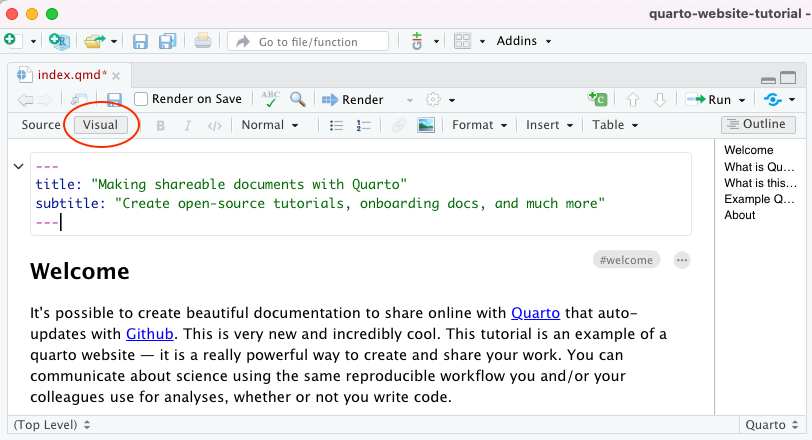Jump to About in the outline
Image resolution: width=812 pixels, height=440 pixels.
click(740, 215)
